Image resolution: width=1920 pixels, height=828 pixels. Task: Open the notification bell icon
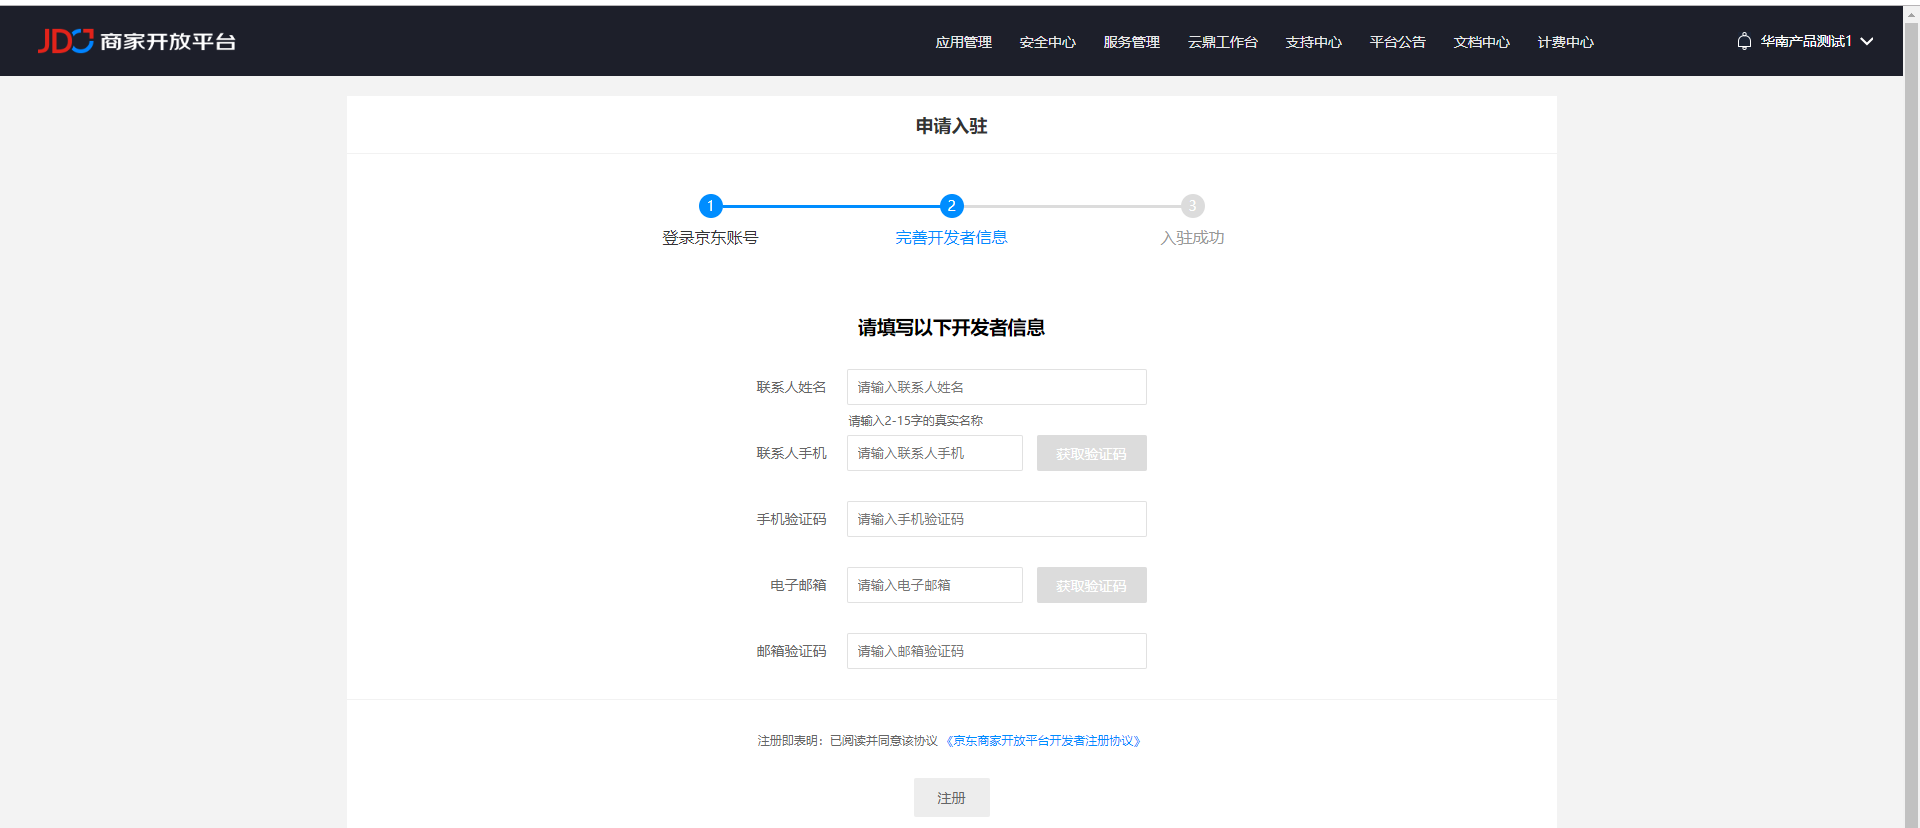[1744, 41]
